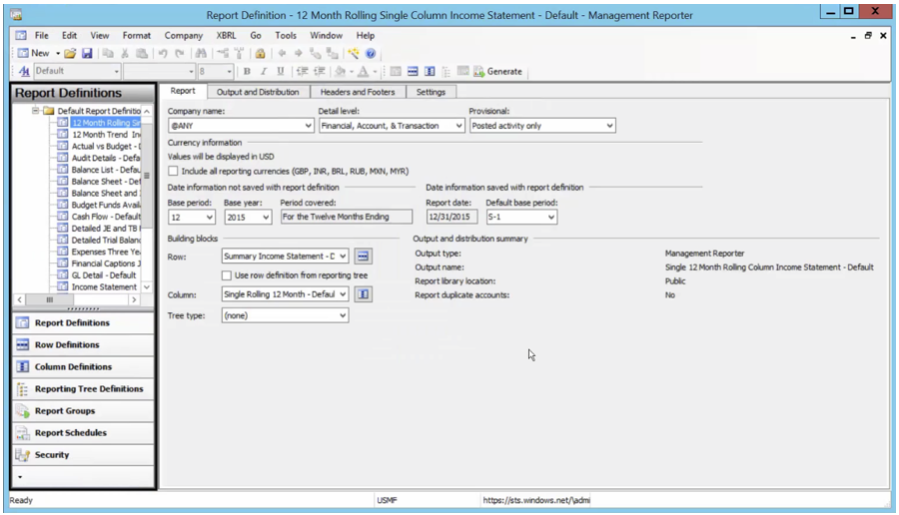899x515 pixels.
Task: Open the Provisional dropdown
Action: click(609, 126)
